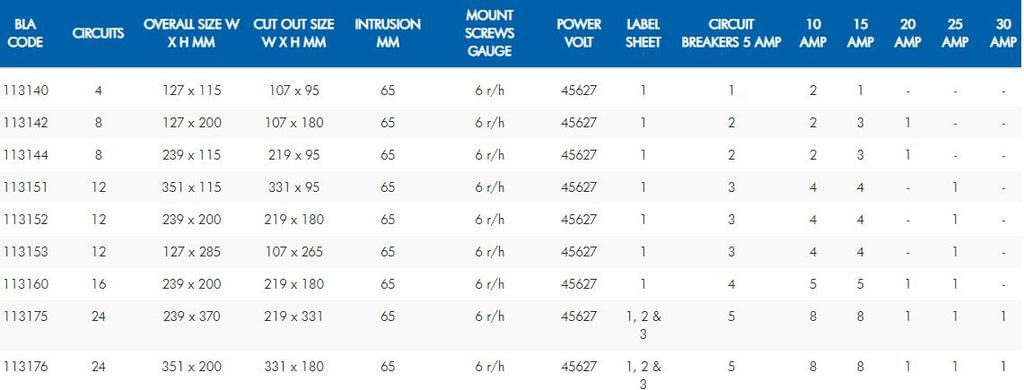Image resolution: width=1024 pixels, height=390 pixels.
Task: Select the 107 x 265 cut out size
Action: click(294, 252)
